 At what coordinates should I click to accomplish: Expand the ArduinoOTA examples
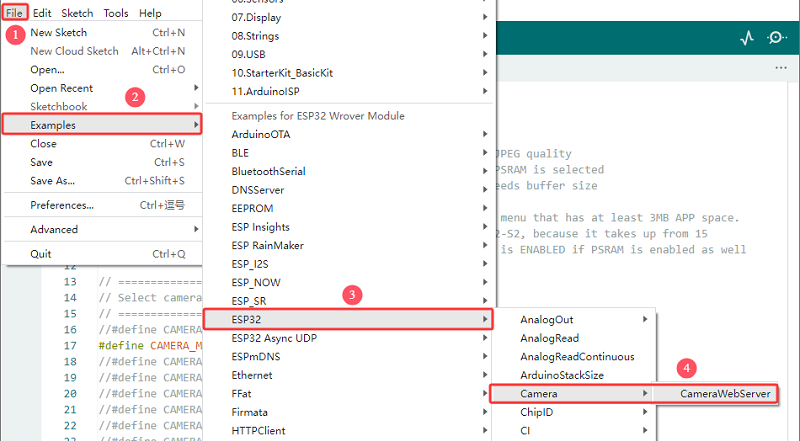pyautogui.click(x=349, y=134)
